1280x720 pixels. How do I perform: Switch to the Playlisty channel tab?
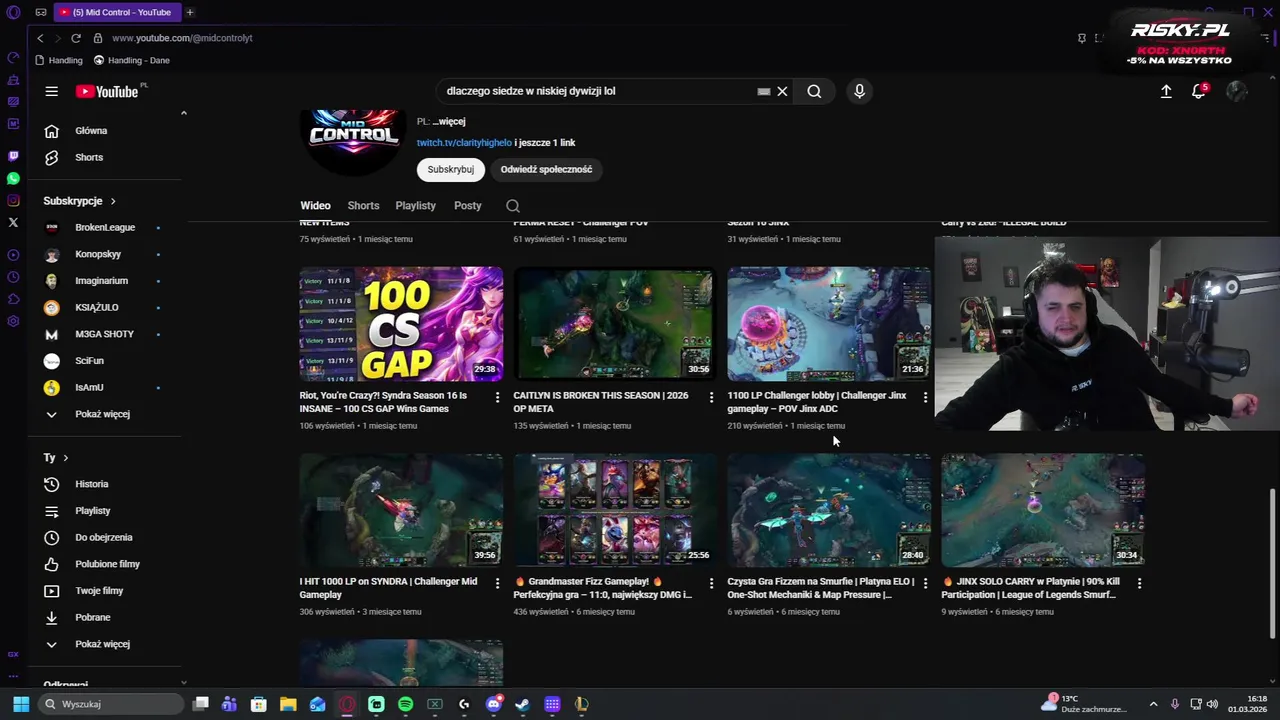click(415, 206)
